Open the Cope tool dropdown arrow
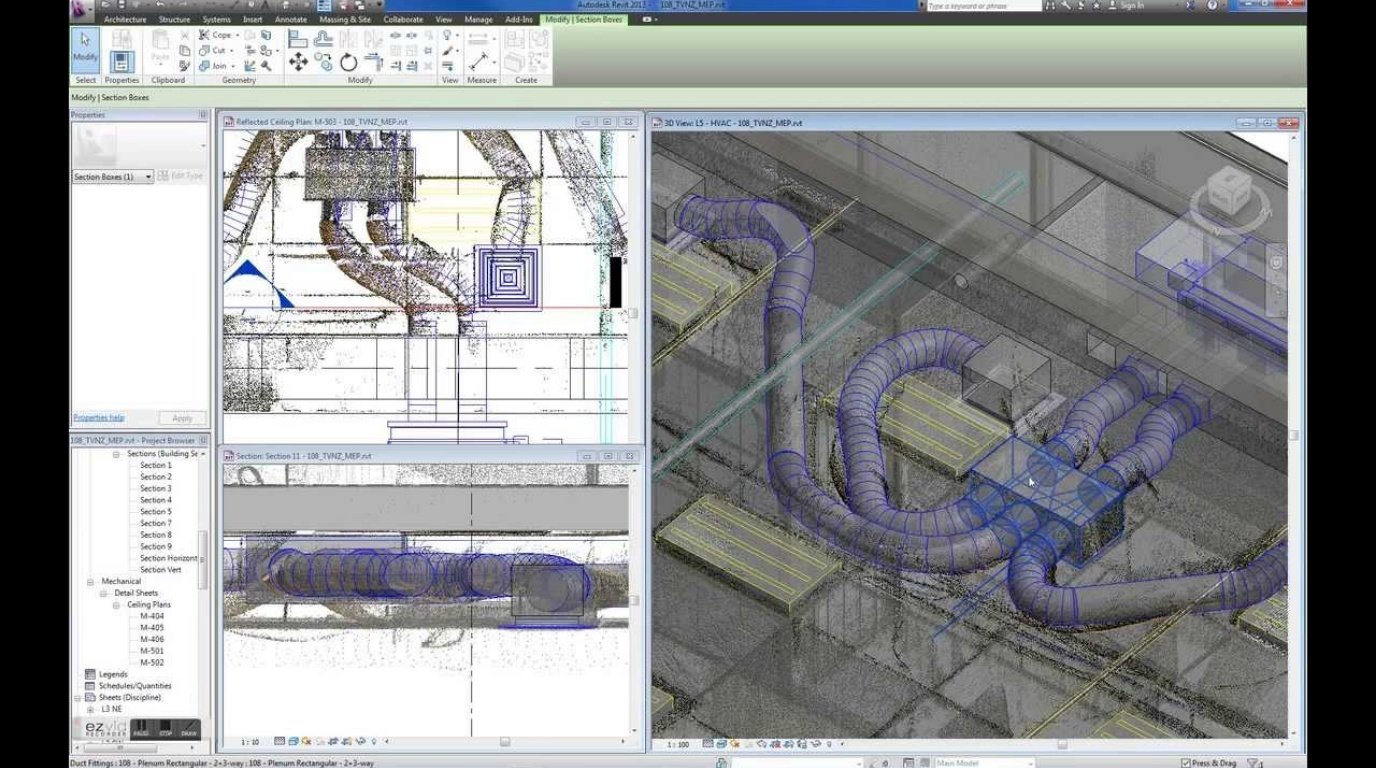 click(x=235, y=35)
